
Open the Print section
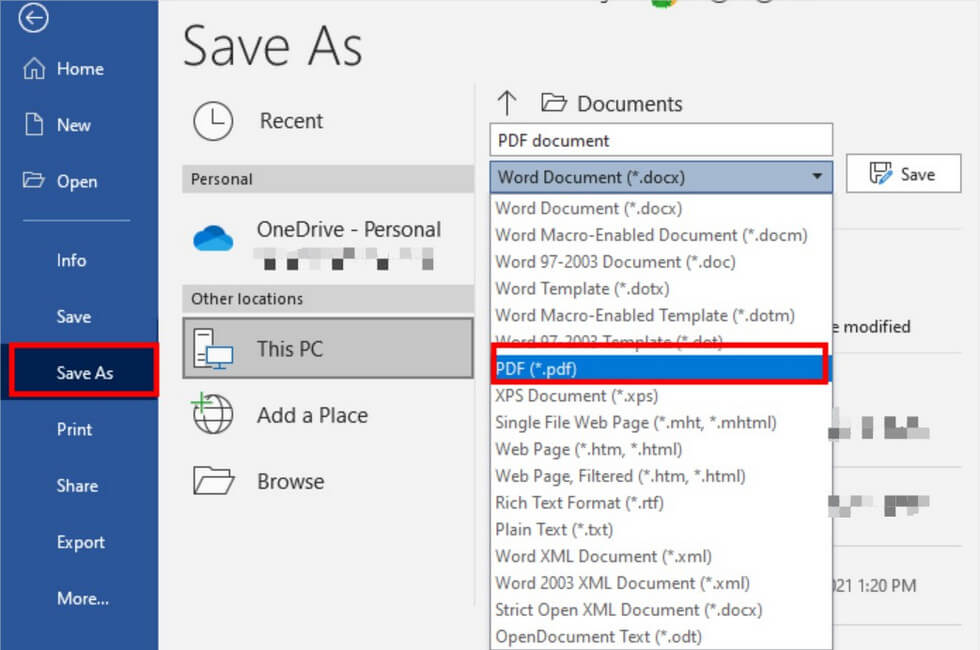click(74, 429)
